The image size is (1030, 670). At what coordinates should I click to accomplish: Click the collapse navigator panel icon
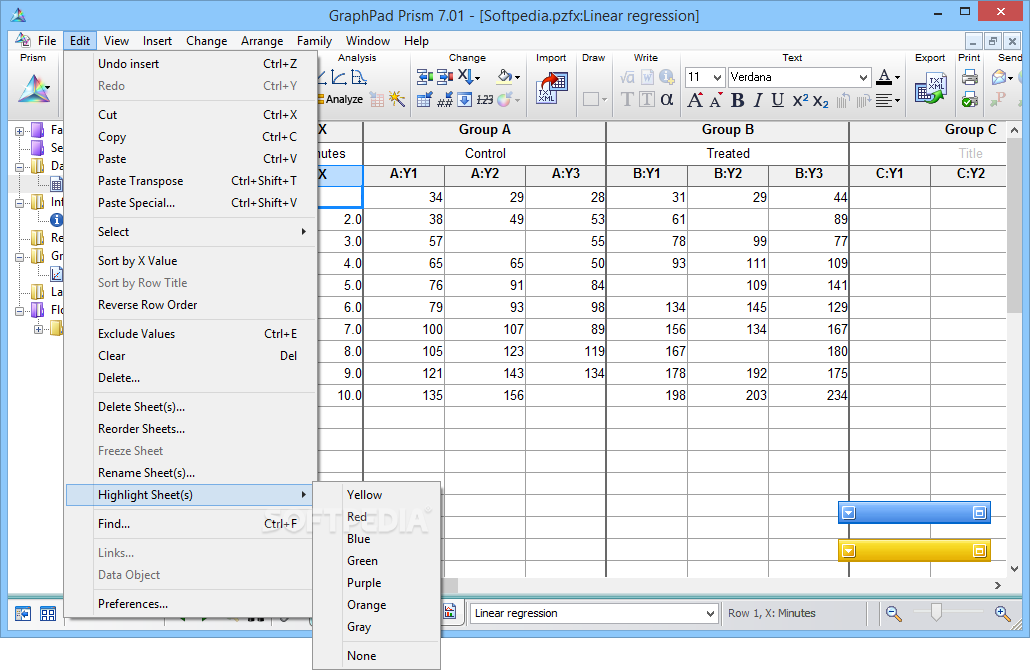[x=23, y=614]
